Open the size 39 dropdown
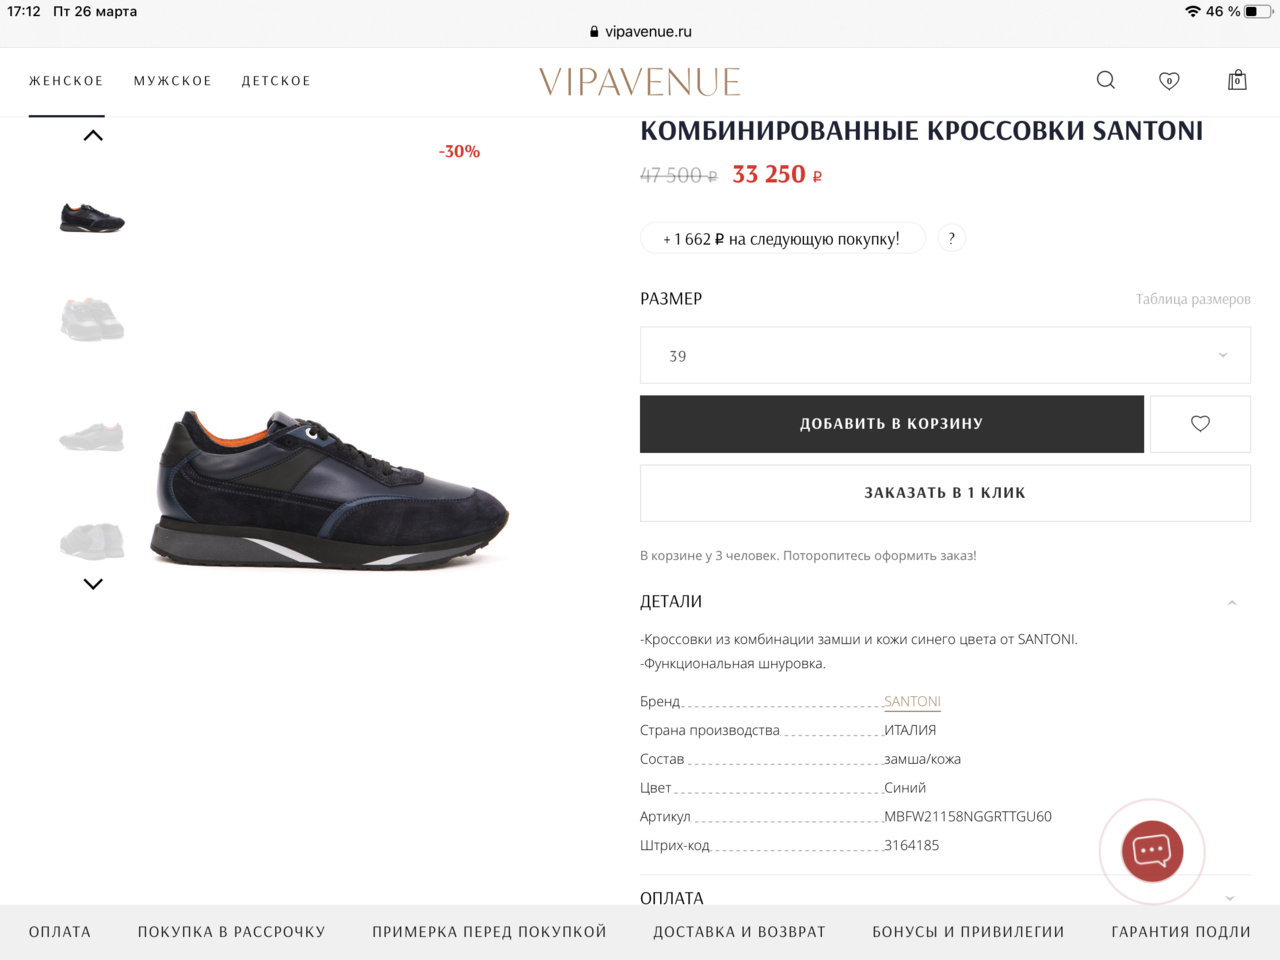 point(945,355)
